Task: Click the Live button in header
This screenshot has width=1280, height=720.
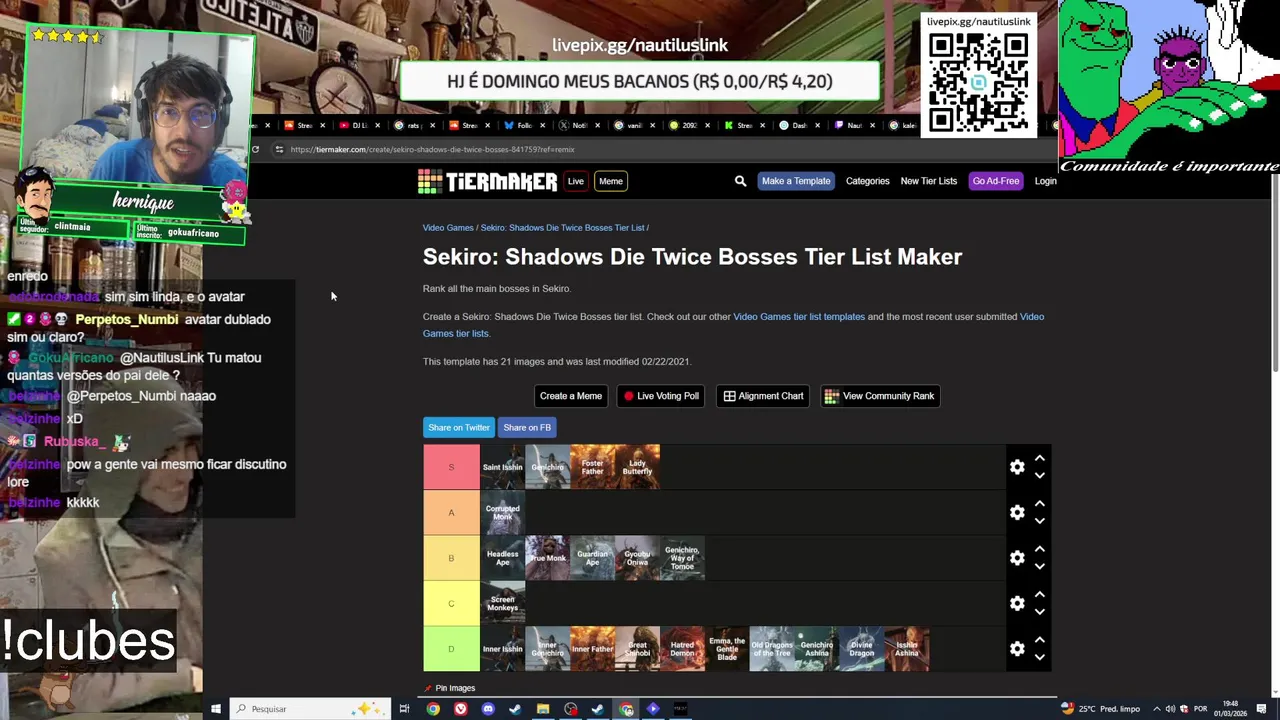Action: (x=576, y=181)
